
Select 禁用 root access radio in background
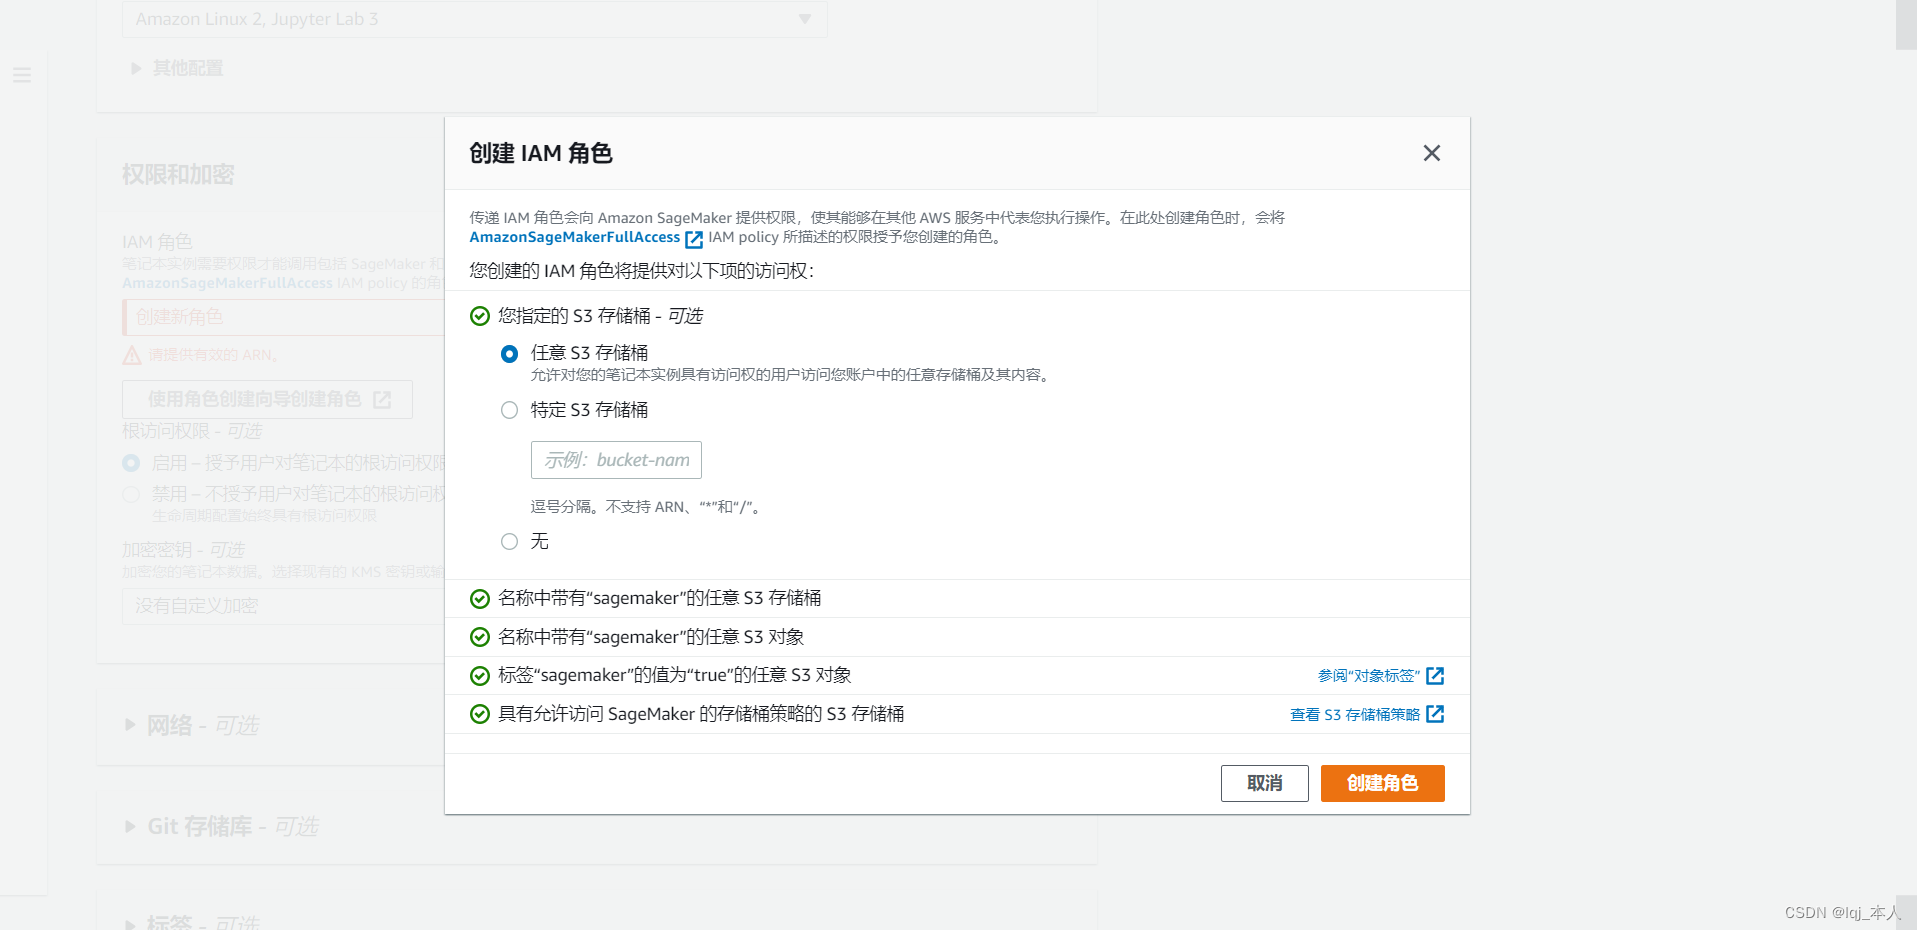(131, 494)
